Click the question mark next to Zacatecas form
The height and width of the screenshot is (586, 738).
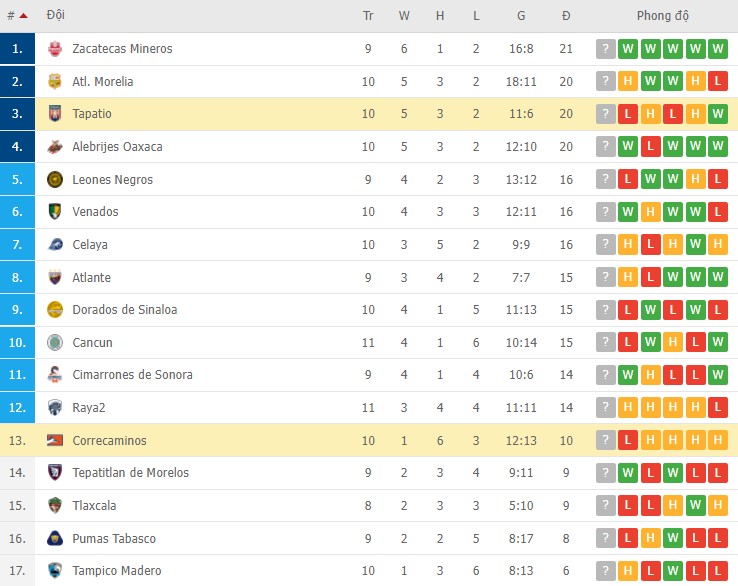tap(606, 49)
